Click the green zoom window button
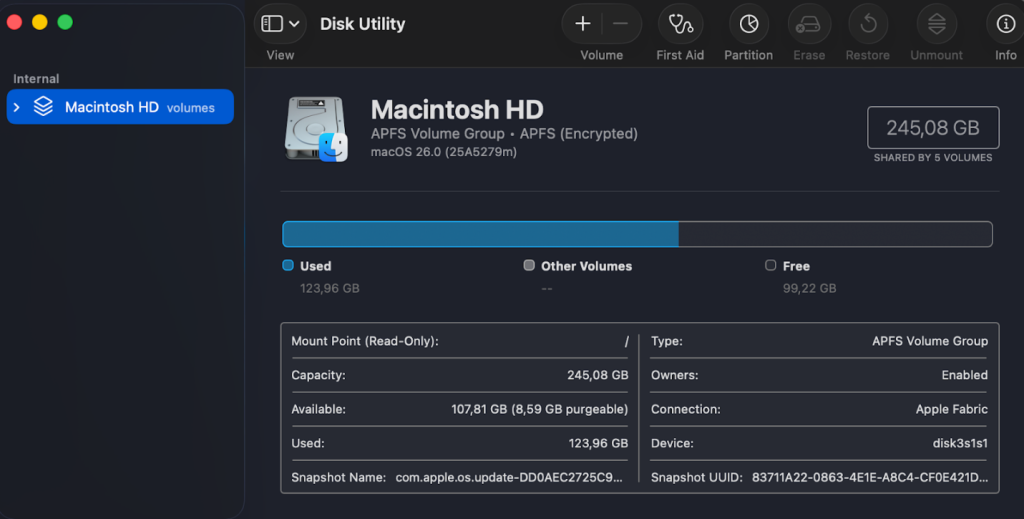 pyautogui.click(x=65, y=22)
